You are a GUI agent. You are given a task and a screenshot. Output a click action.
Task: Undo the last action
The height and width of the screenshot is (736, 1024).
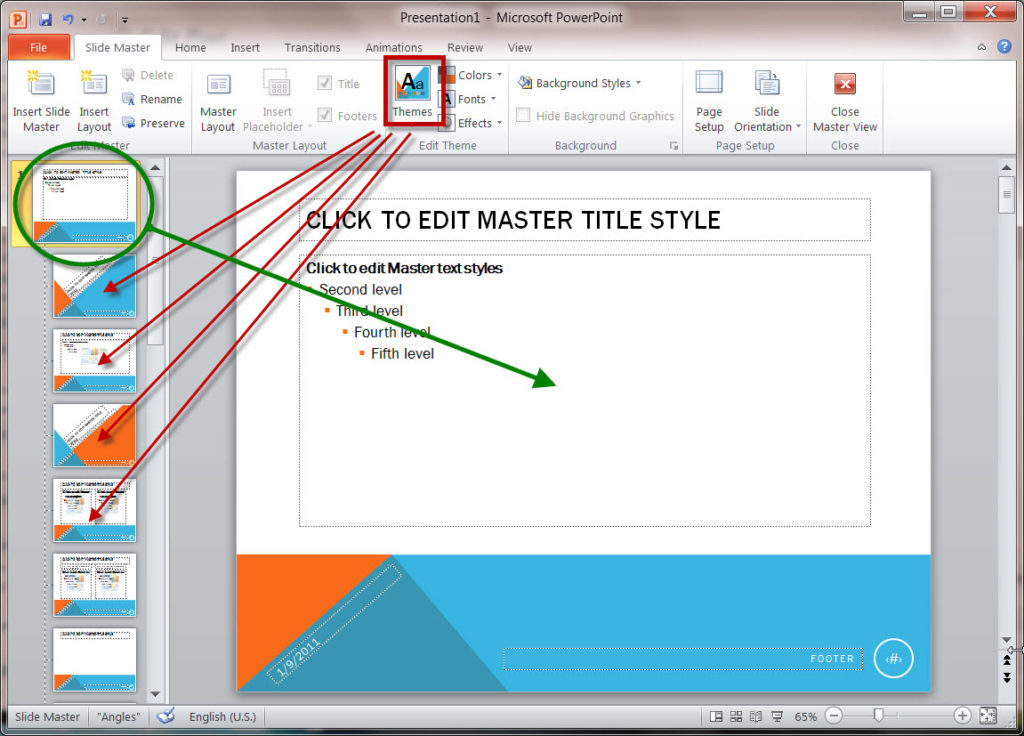[x=68, y=19]
